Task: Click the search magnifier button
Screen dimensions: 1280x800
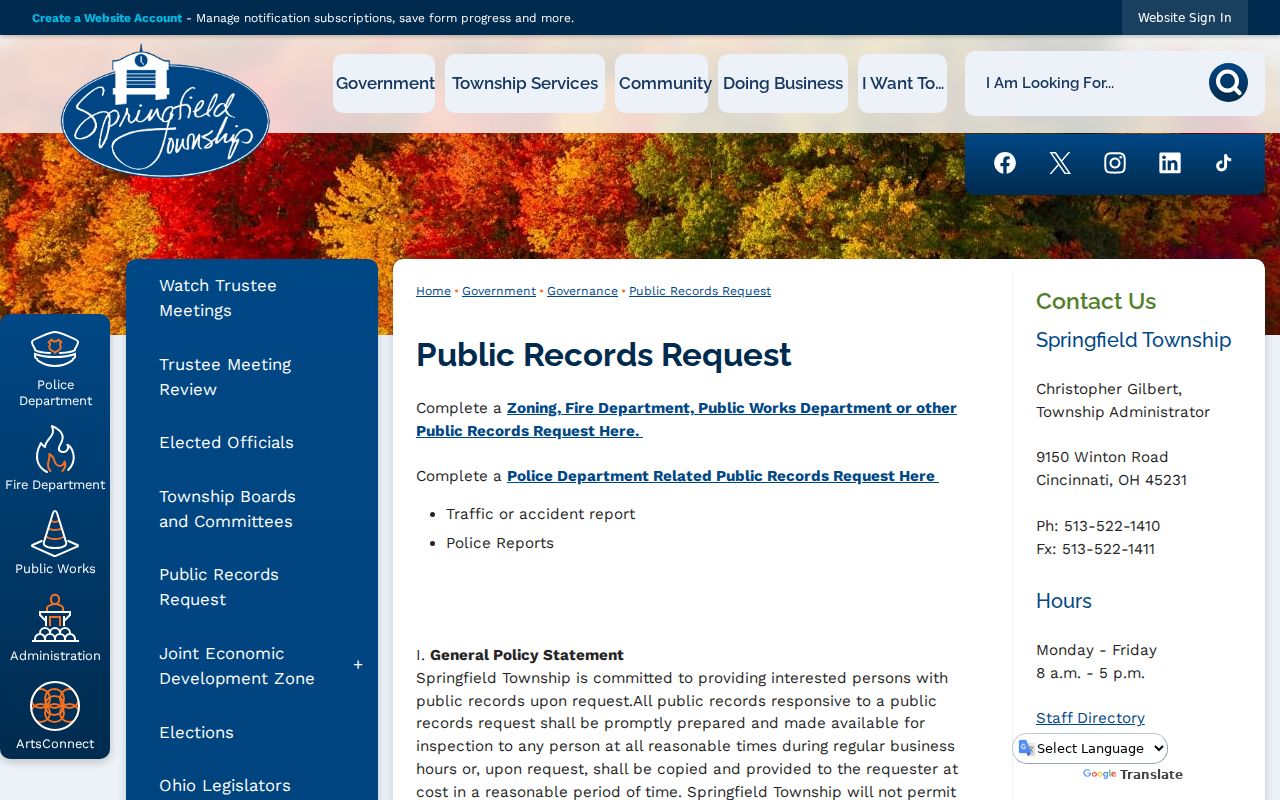Action: click(x=1228, y=83)
